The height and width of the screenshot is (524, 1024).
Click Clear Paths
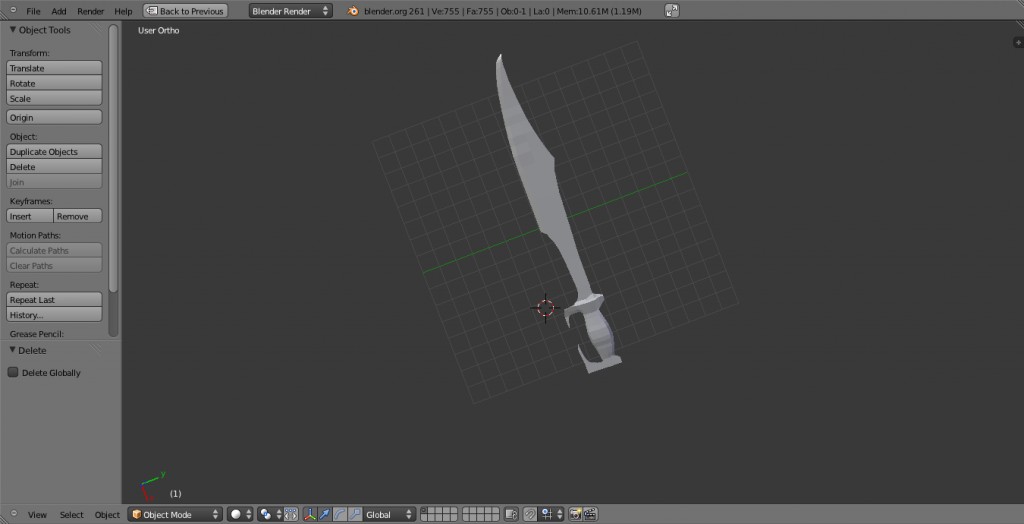pos(54,265)
